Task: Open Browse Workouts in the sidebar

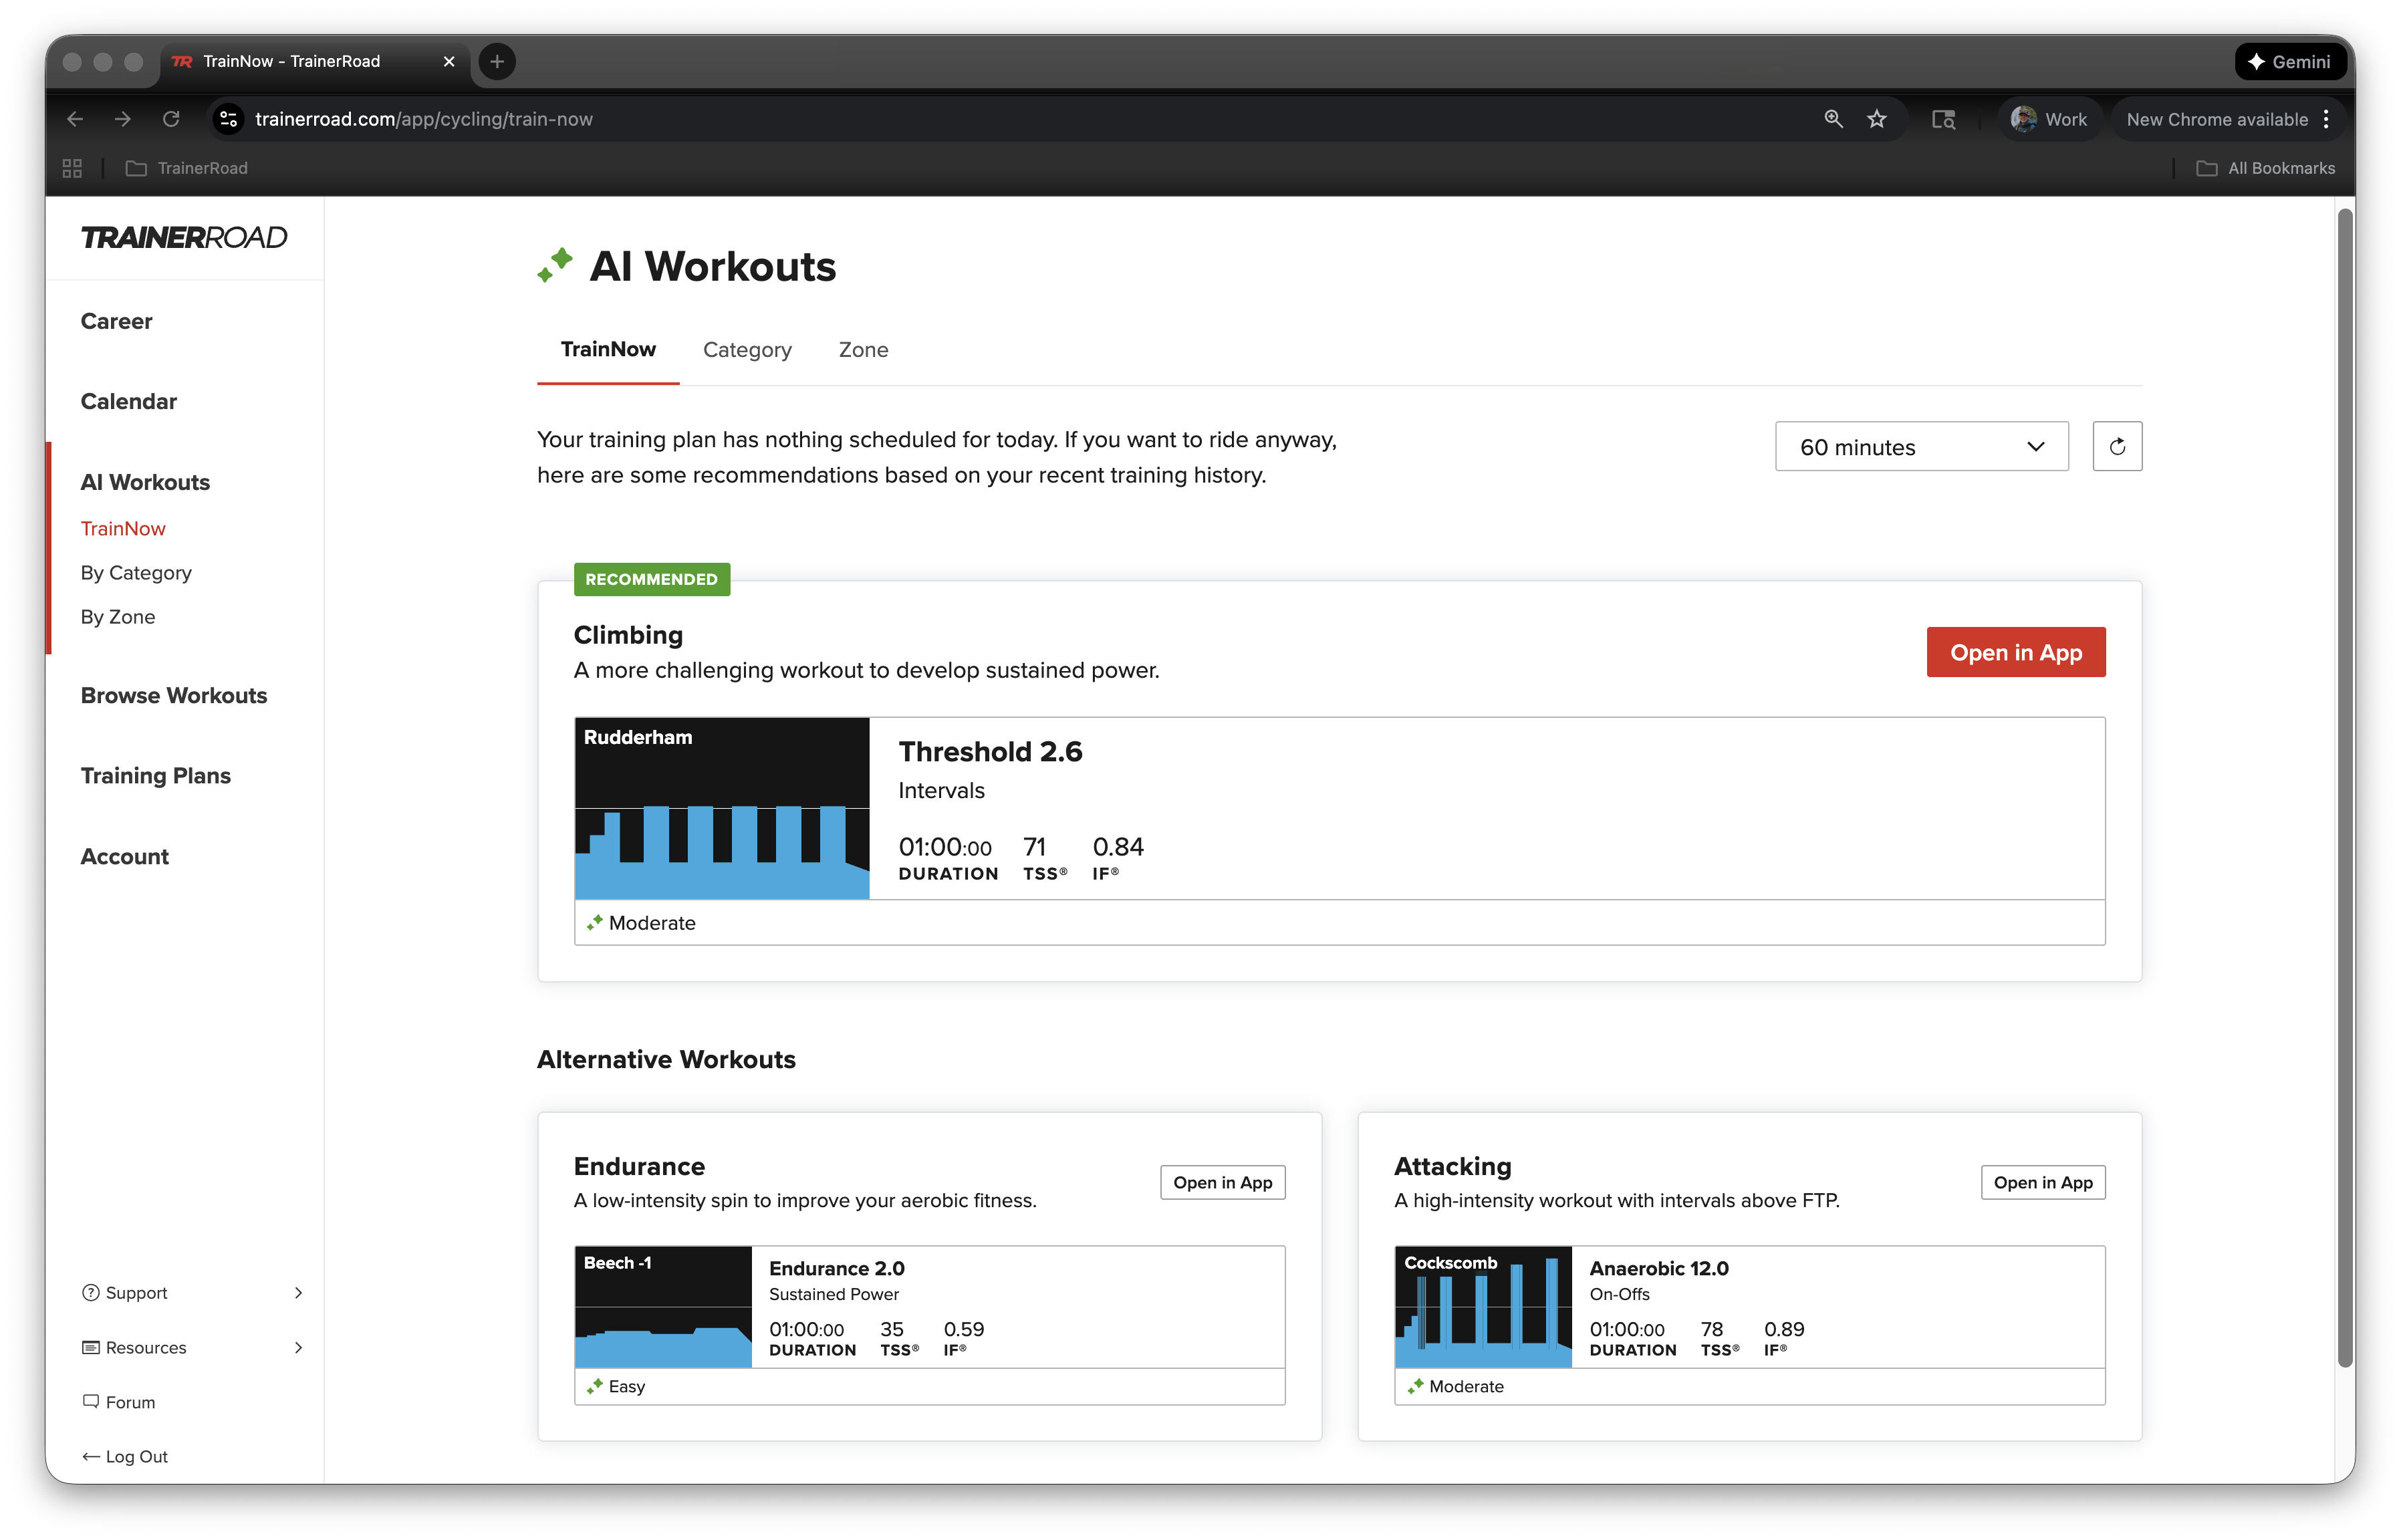Action: 174,695
